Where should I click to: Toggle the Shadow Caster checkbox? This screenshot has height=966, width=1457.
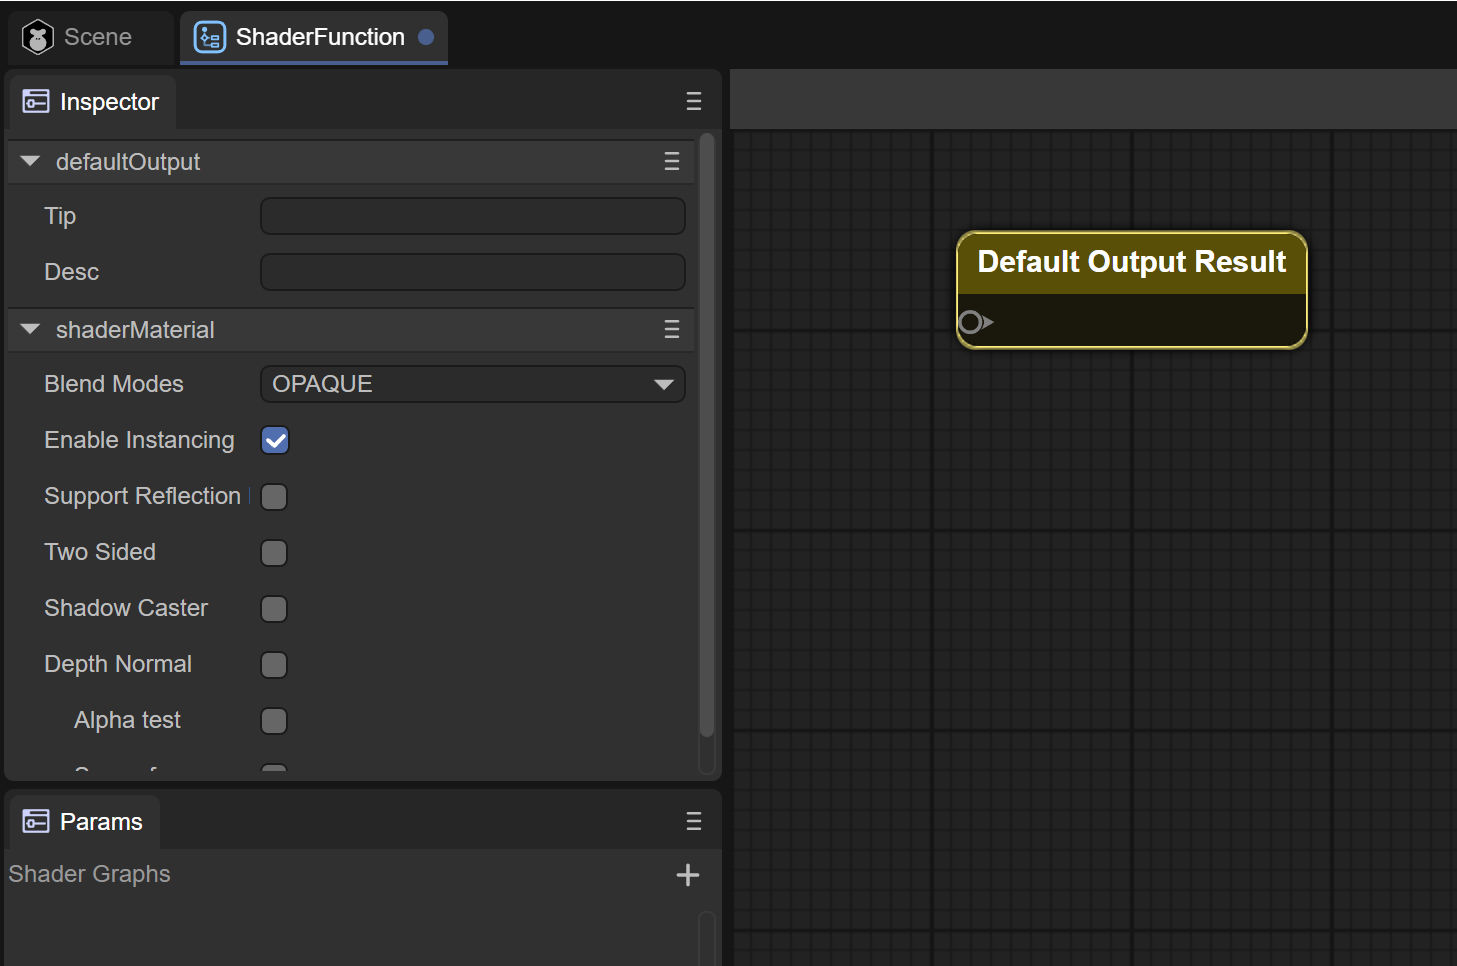[x=274, y=609]
